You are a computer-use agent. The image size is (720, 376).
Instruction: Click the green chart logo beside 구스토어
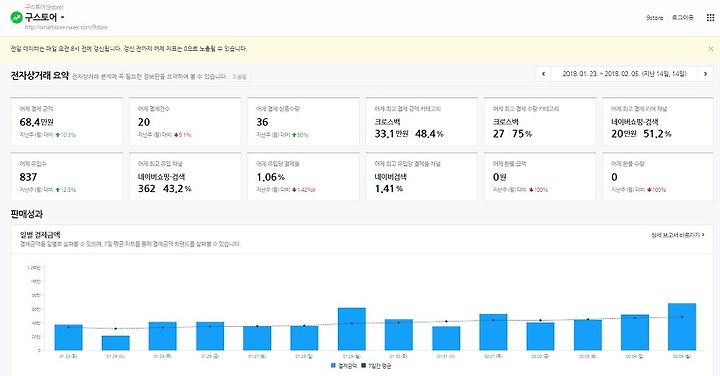click(17, 18)
